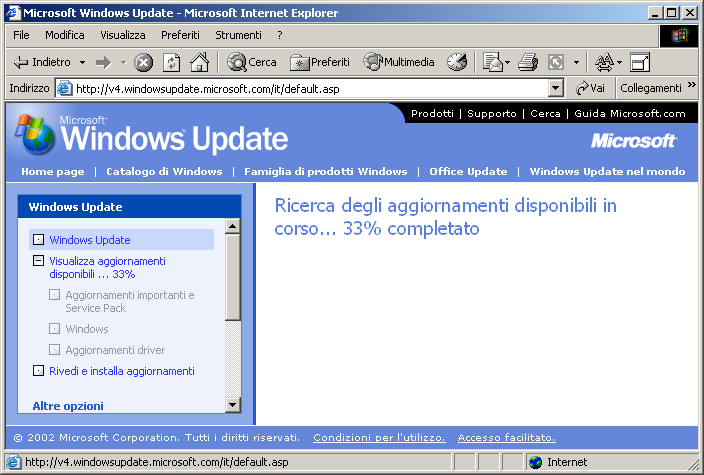This screenshot has width=704, height=475.
Task: Click the Vai go button
Action: point(590,88)
